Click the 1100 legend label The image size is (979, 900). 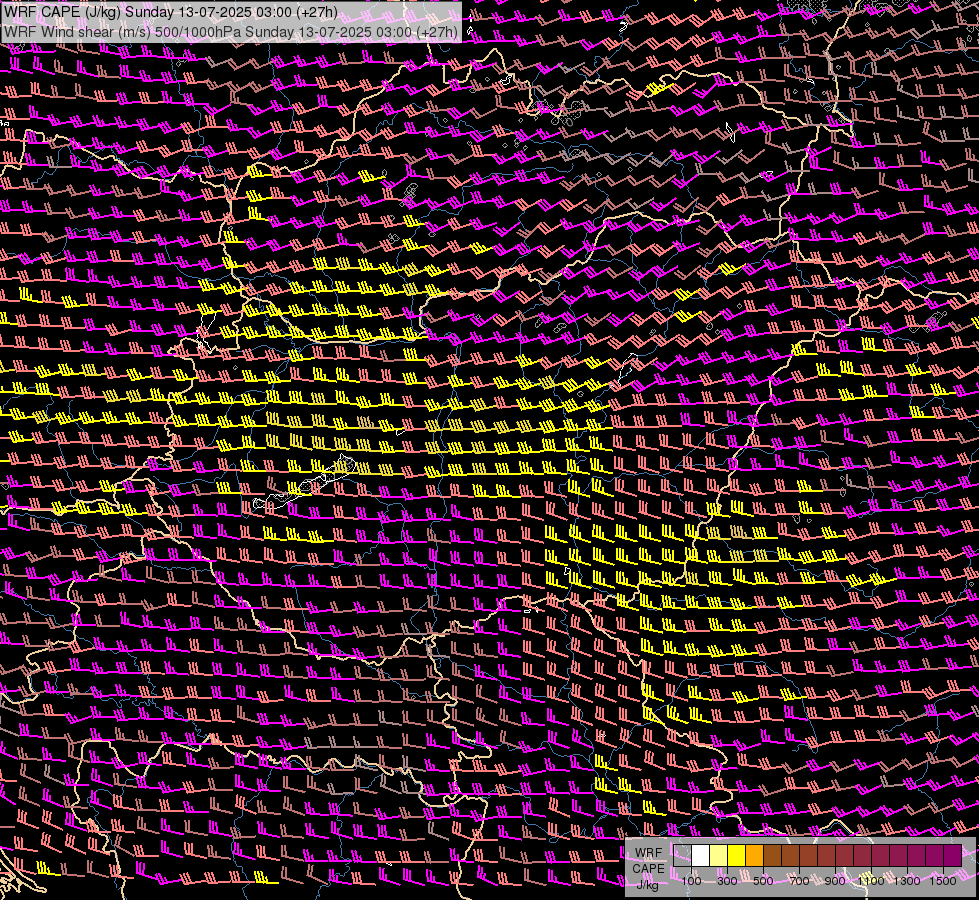(871, 881)
